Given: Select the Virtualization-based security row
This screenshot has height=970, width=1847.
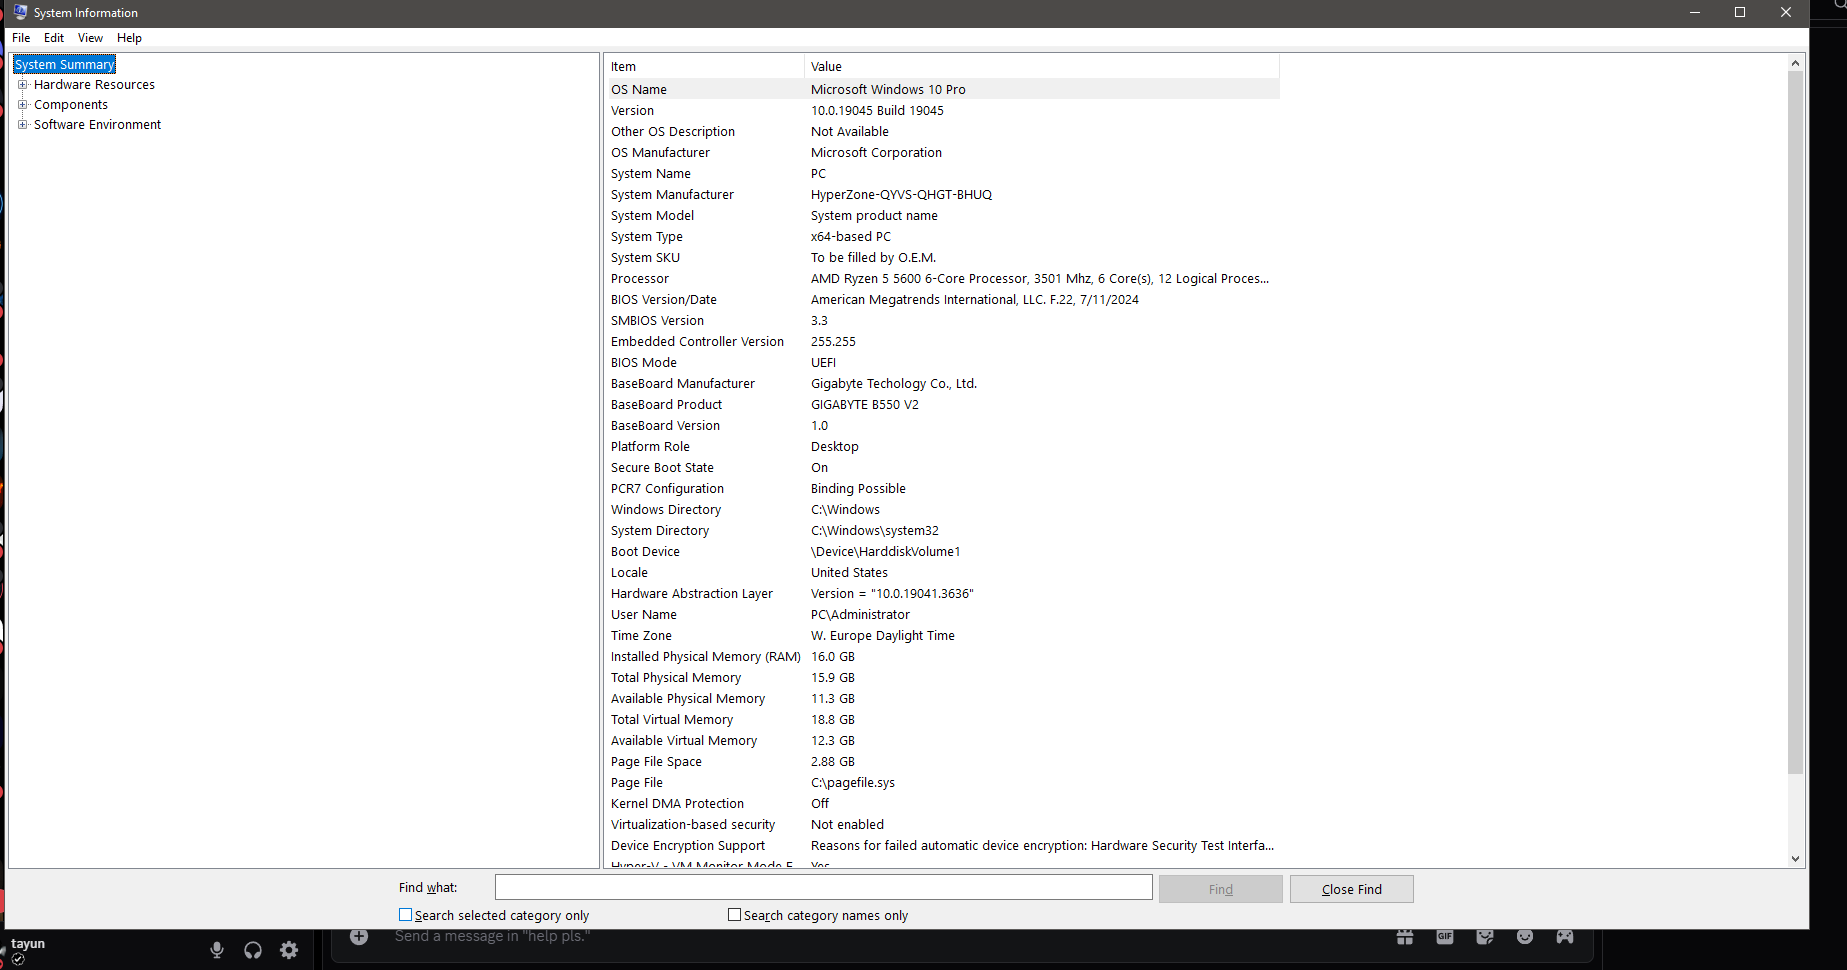Looking at the screenshot, I should (943, 825).
